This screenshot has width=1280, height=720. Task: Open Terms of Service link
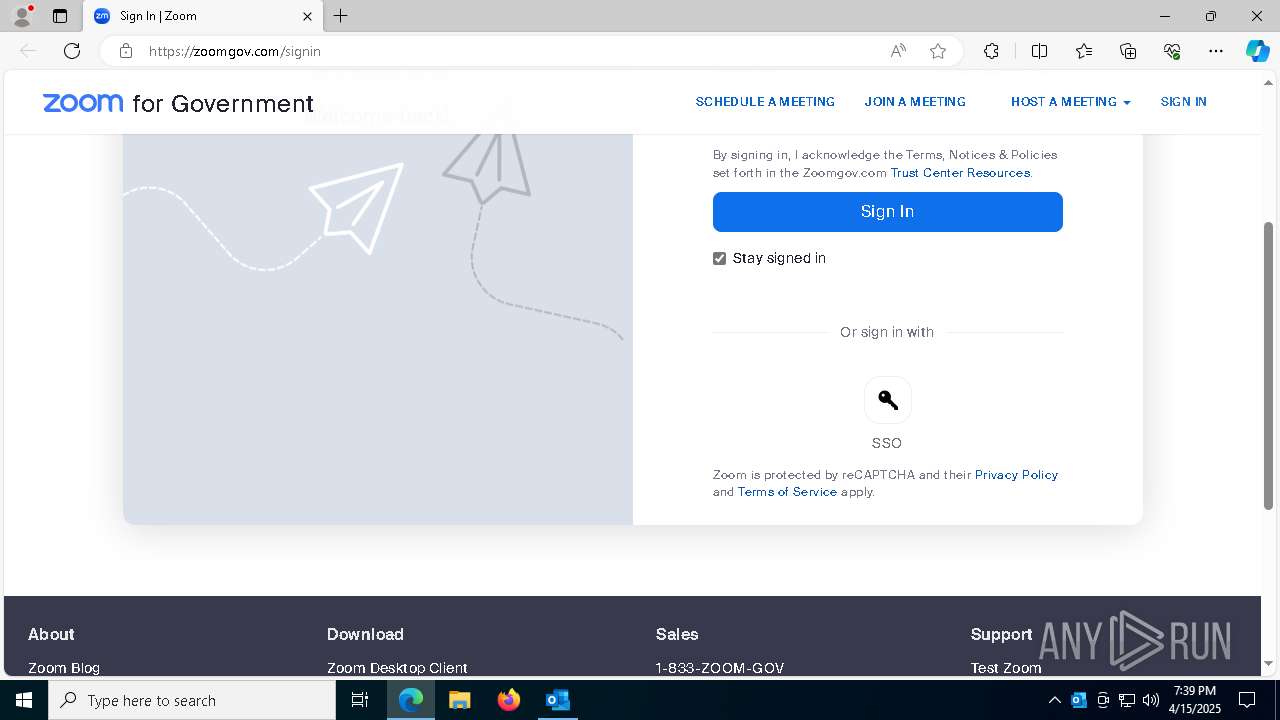[787, 492]
